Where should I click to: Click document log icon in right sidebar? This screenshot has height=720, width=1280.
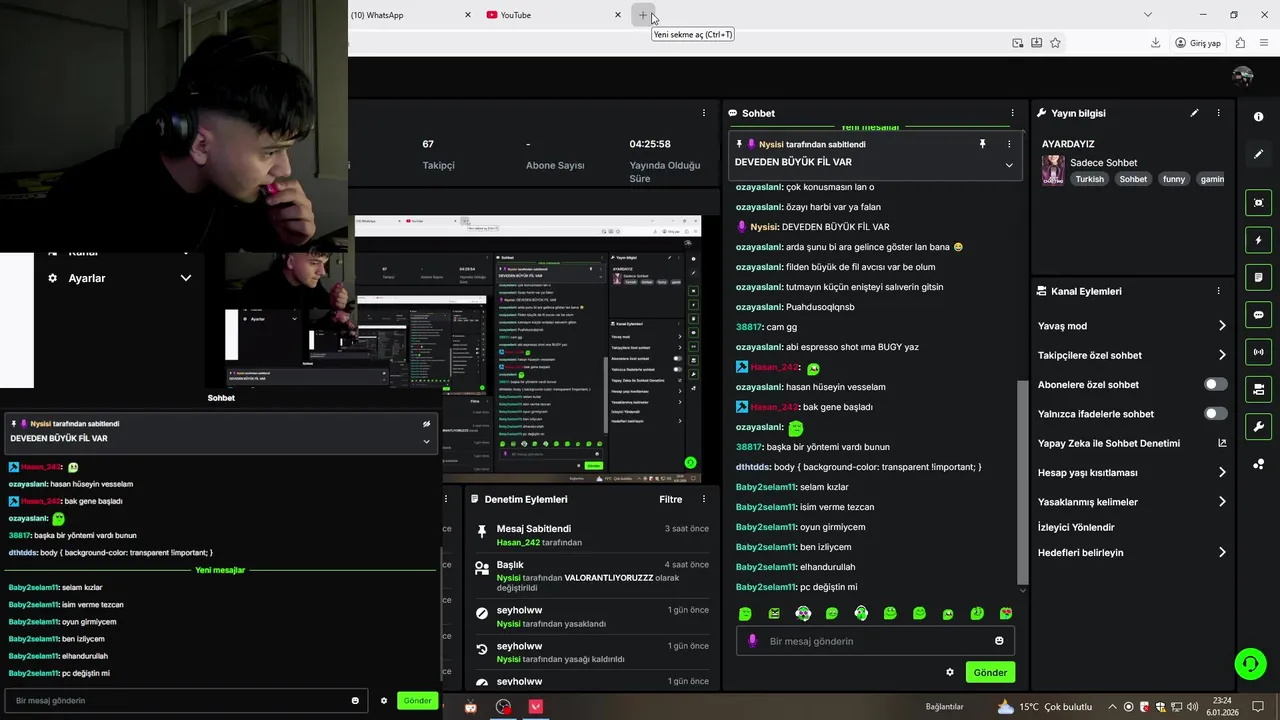pos(1258,277)
